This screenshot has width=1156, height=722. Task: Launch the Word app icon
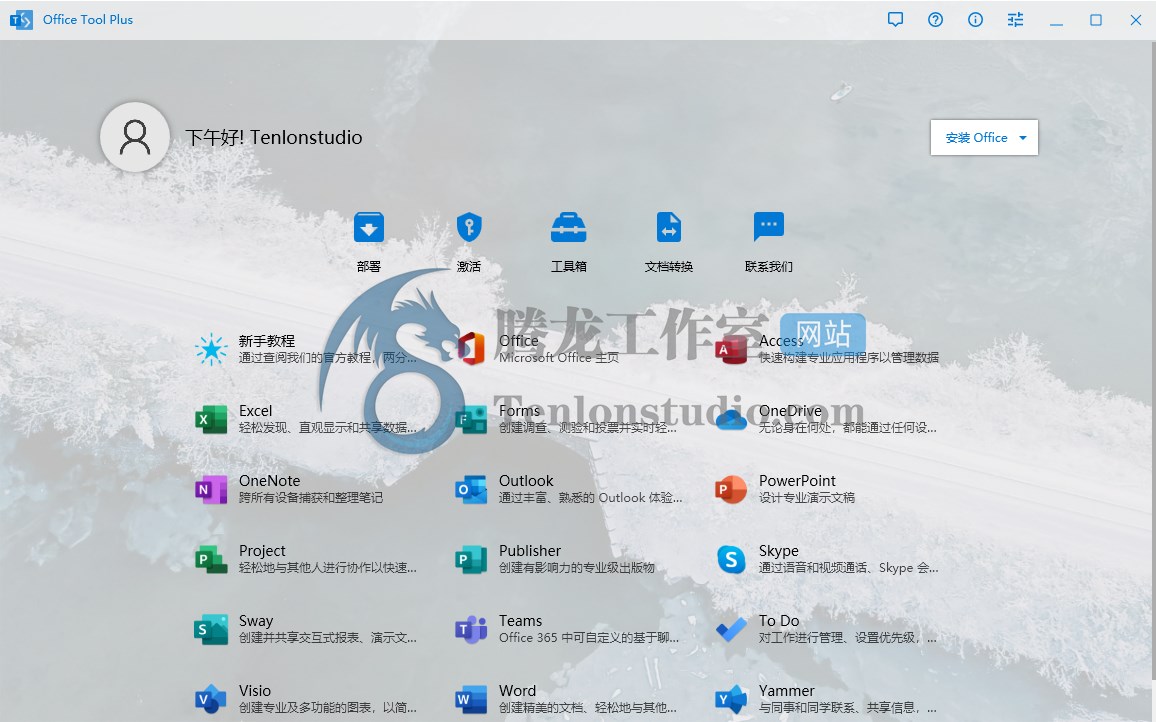pyautogui.click(x=471, y=699)
